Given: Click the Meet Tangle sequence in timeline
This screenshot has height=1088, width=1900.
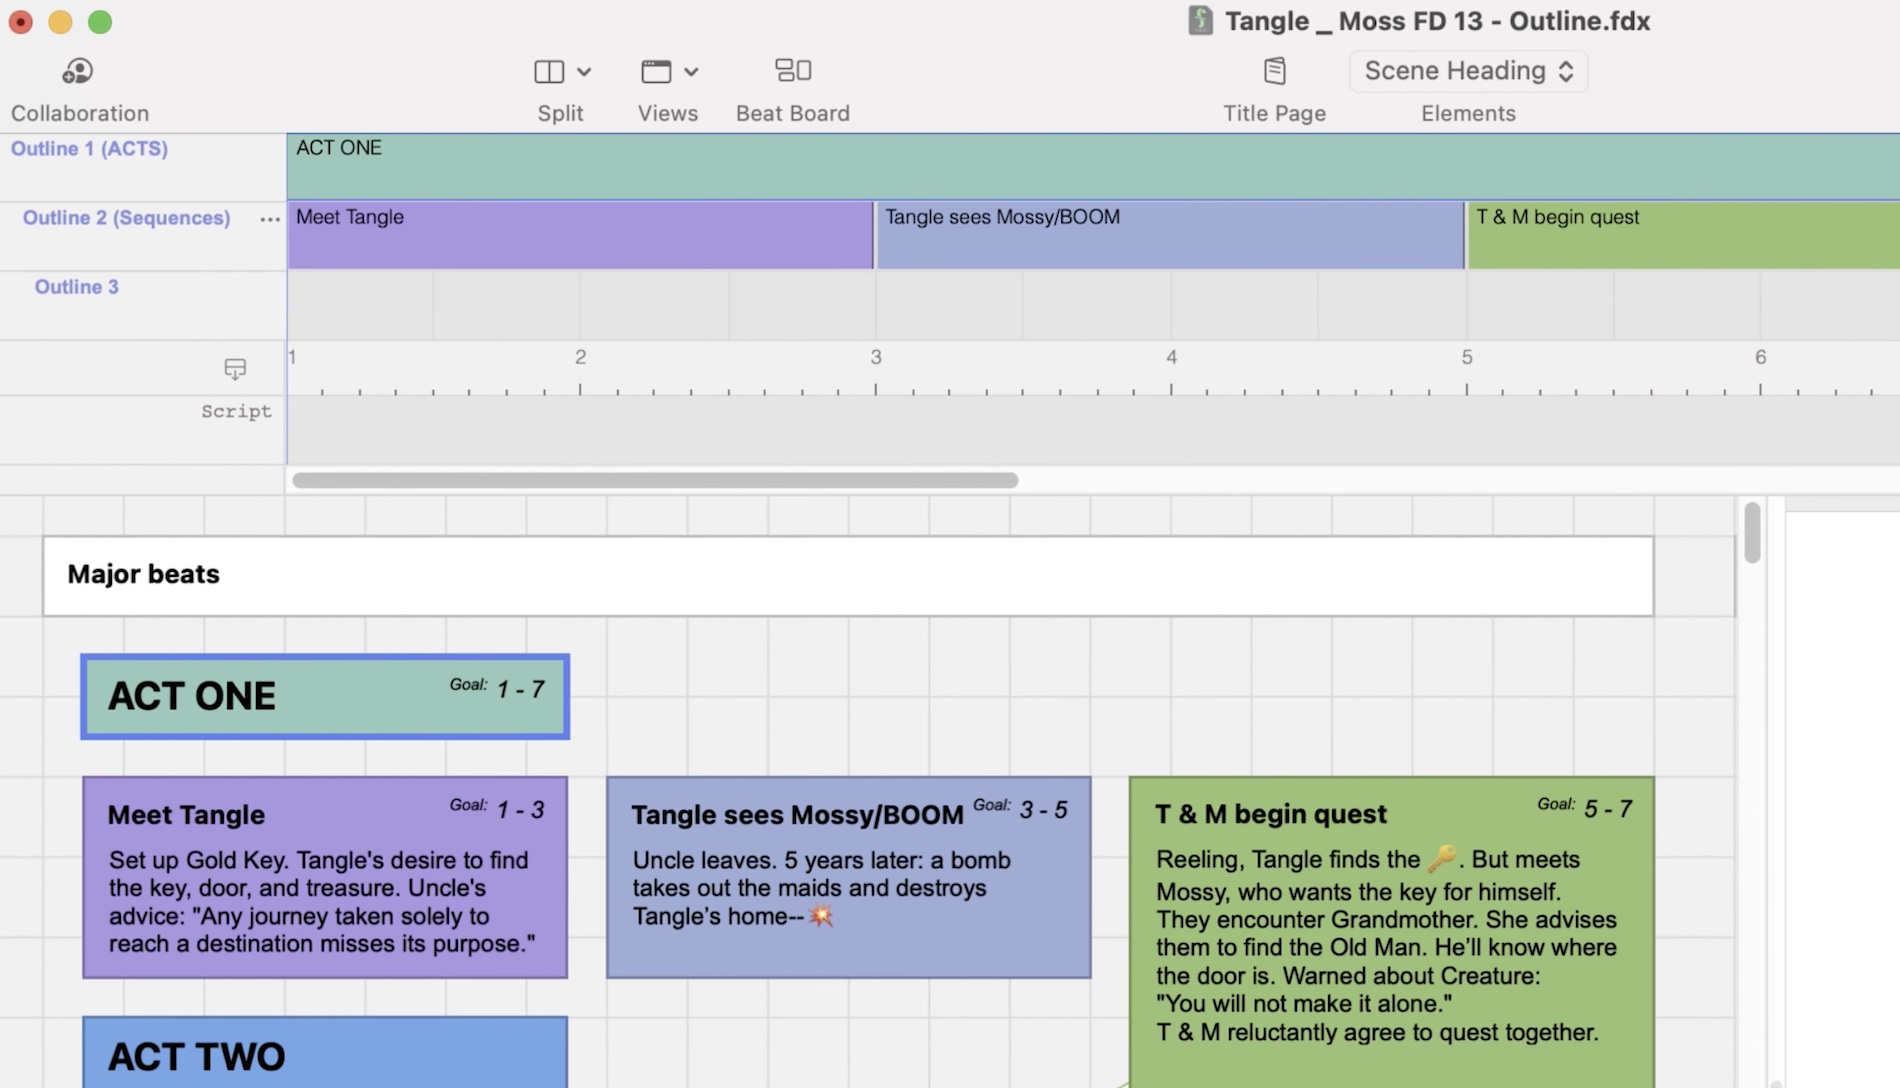Looking at the screenshot, I should [x=580, y=236].
